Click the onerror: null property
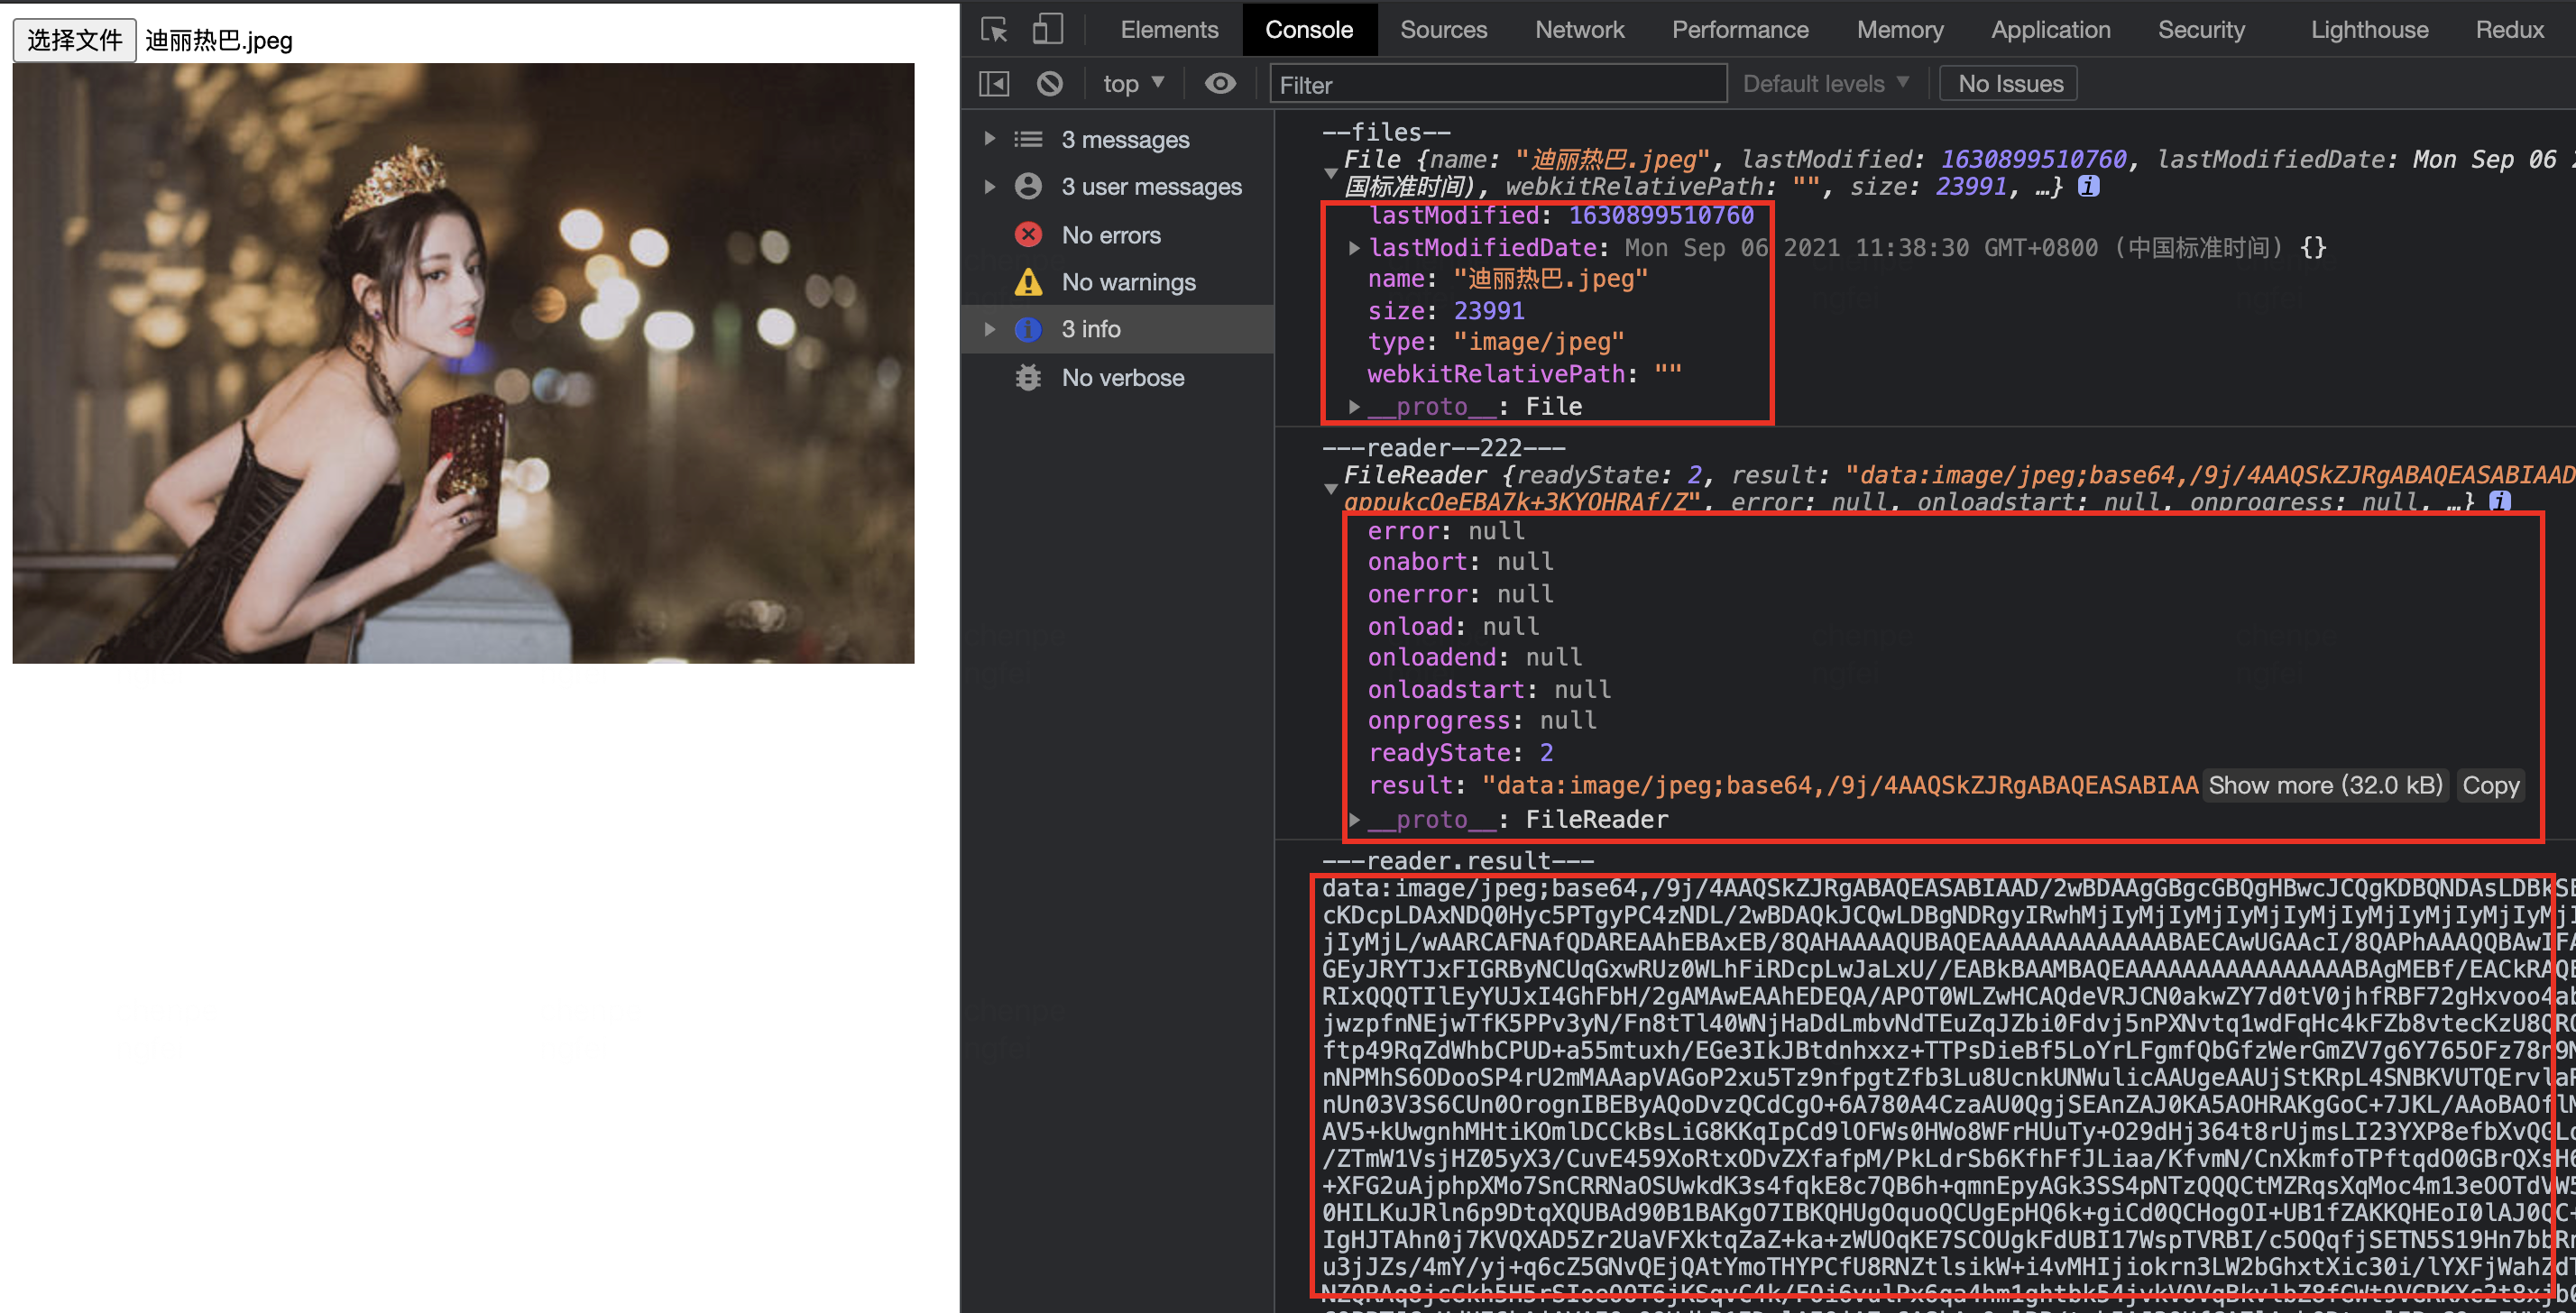 [x=1460, y=594]
